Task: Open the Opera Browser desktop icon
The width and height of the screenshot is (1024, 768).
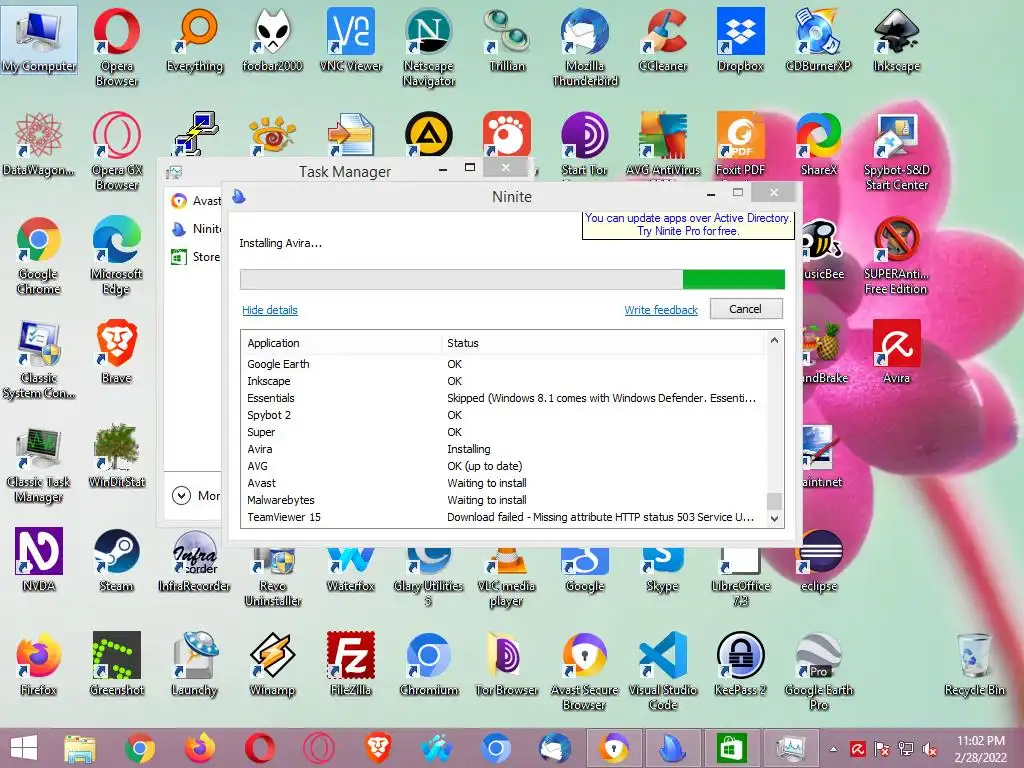Action: click(x=116, y=46)
